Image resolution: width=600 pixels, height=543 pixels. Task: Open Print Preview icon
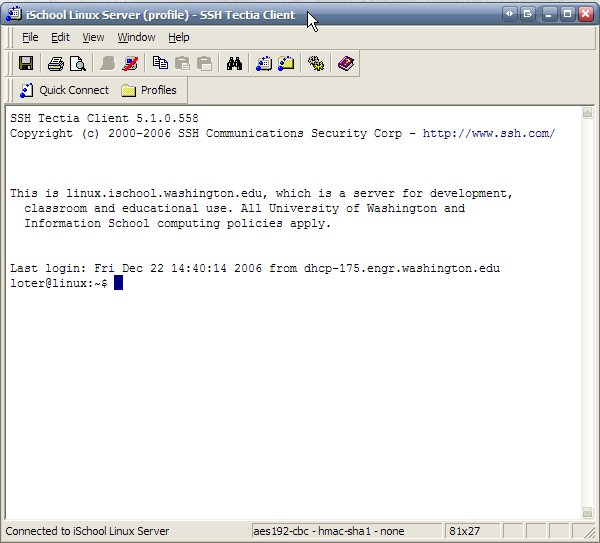point(78,64)
